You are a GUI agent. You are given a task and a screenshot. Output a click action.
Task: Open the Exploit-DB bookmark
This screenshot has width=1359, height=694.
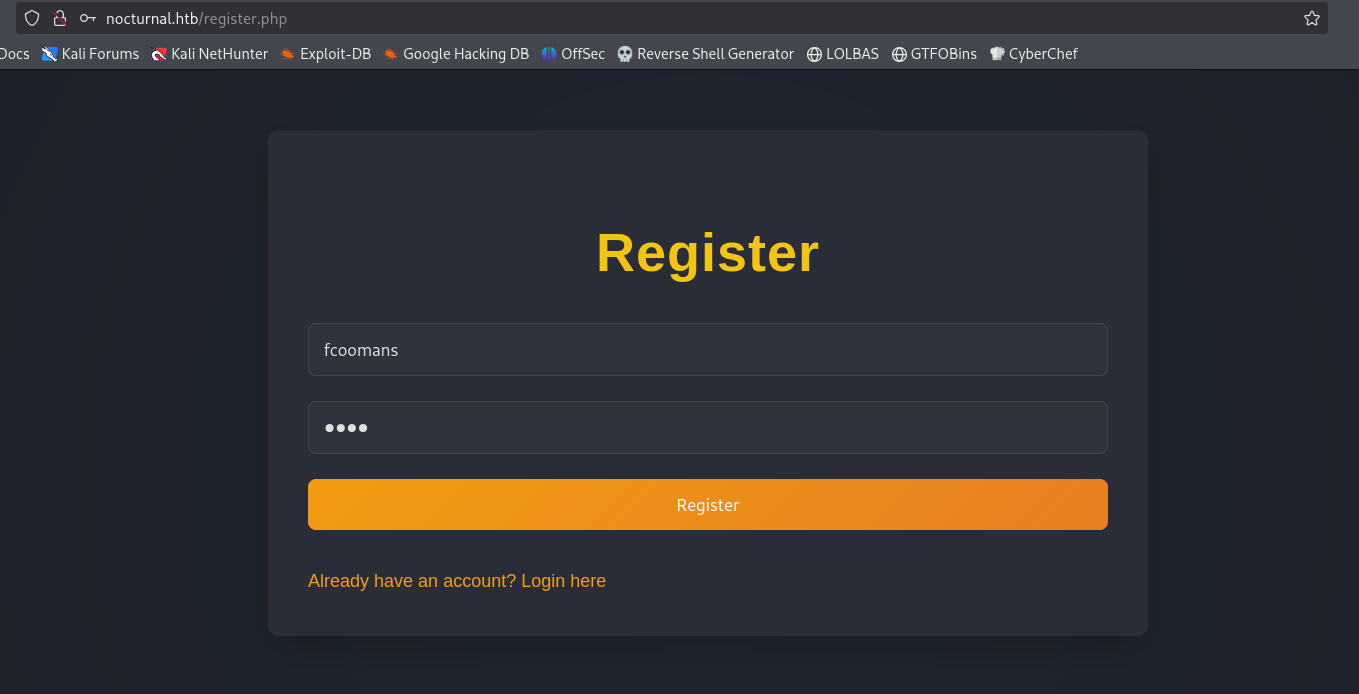click(325, 54)
